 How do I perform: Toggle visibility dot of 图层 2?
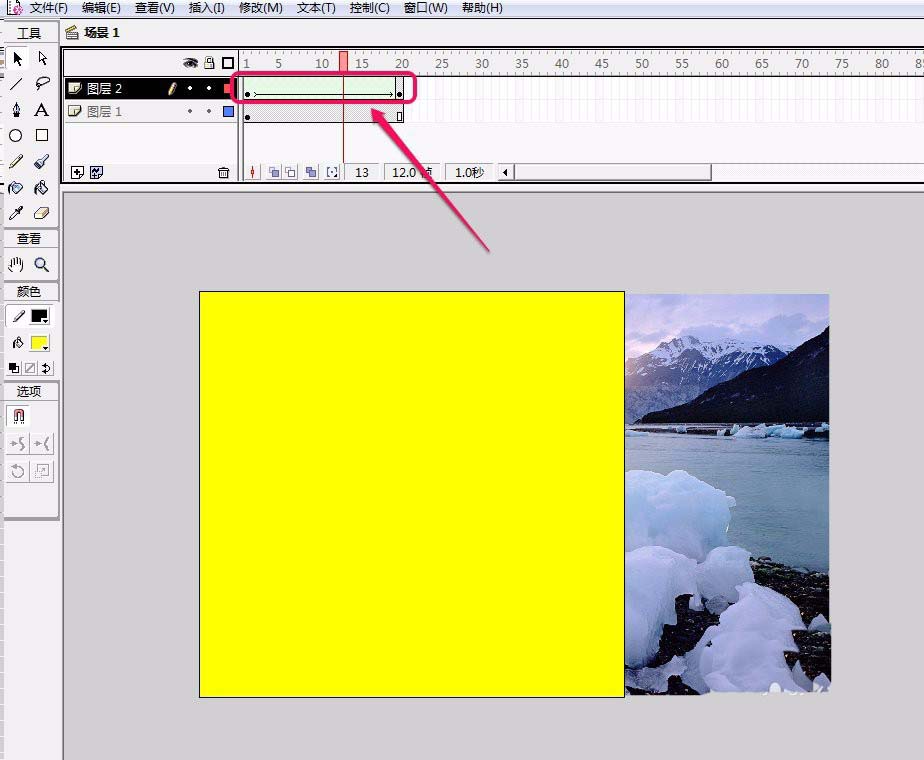190,88
